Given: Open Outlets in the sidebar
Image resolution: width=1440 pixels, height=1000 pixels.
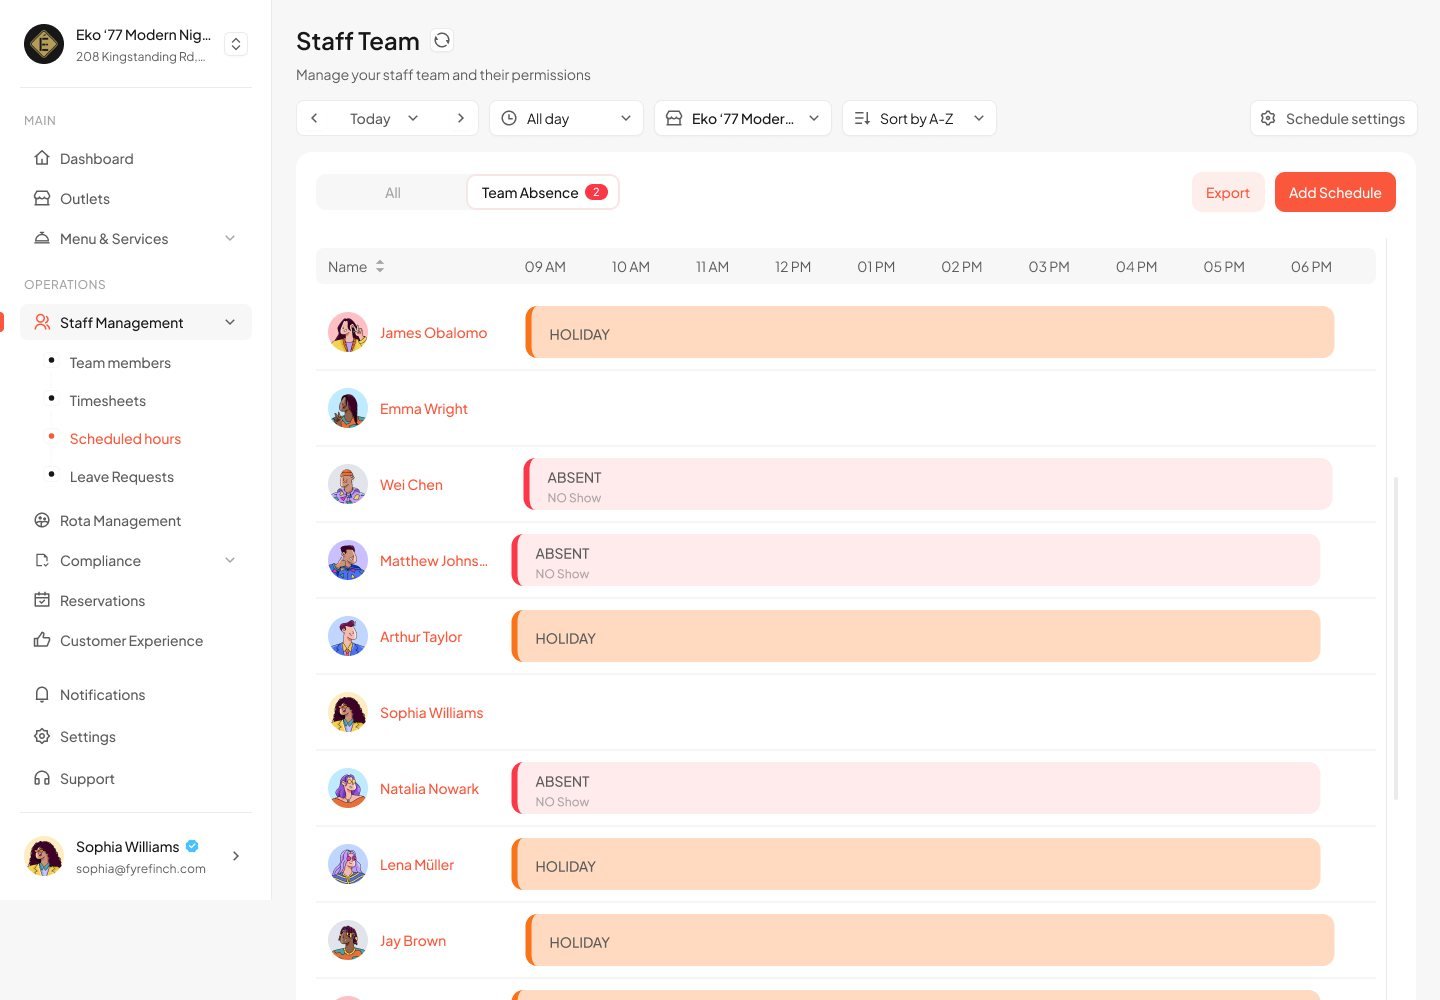Looking at the screenshot, I should pos(136,198).
